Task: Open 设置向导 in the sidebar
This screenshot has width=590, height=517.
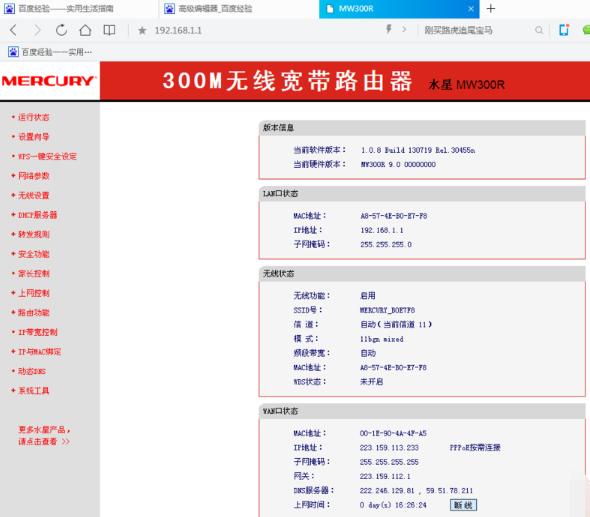Action: [x=33, y=137]
